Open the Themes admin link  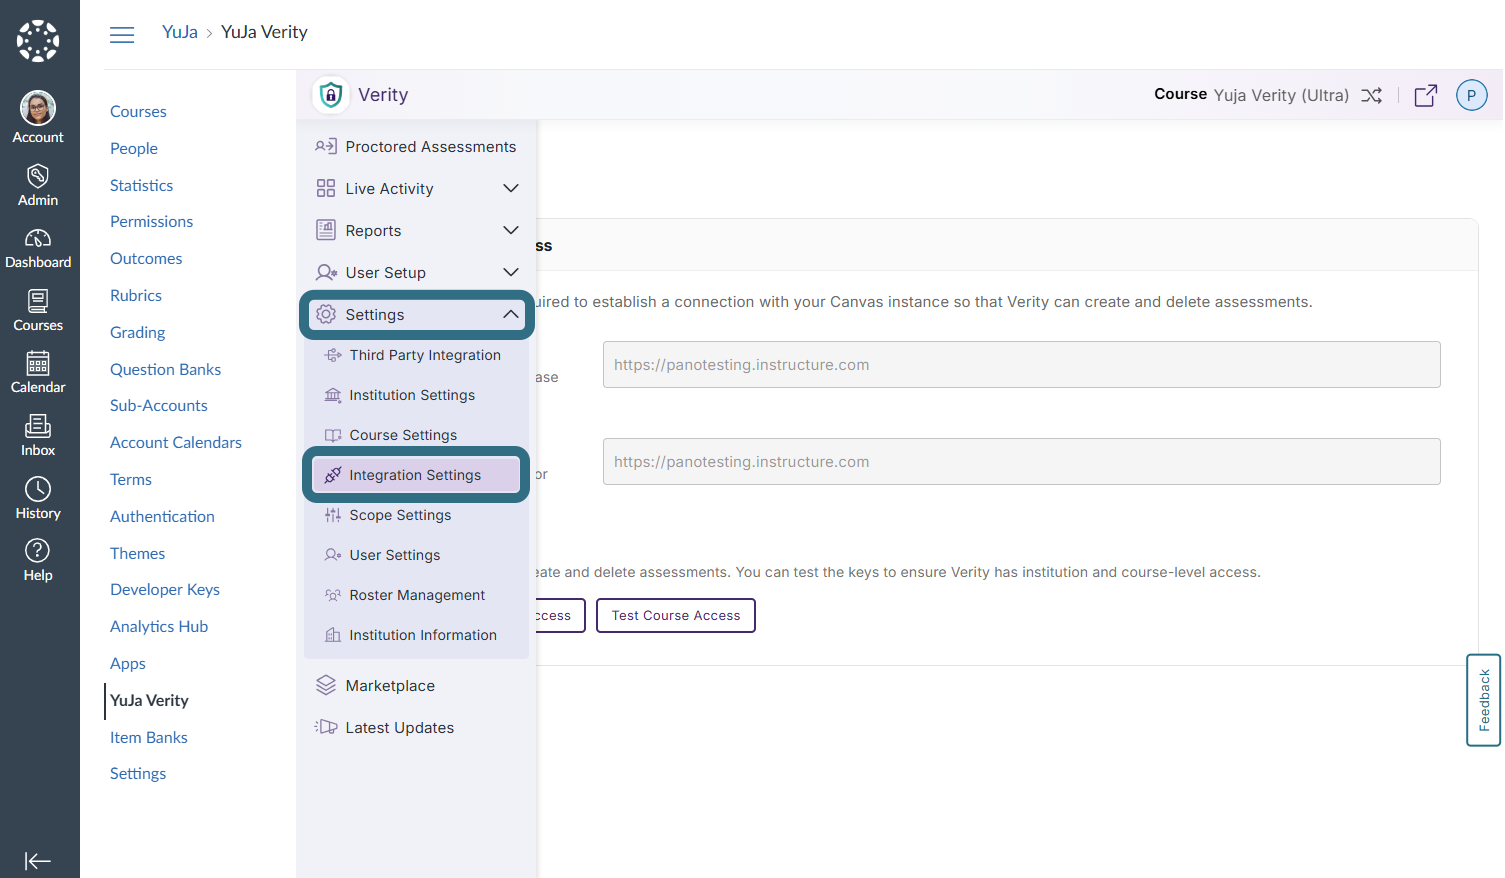click(138, 553)
